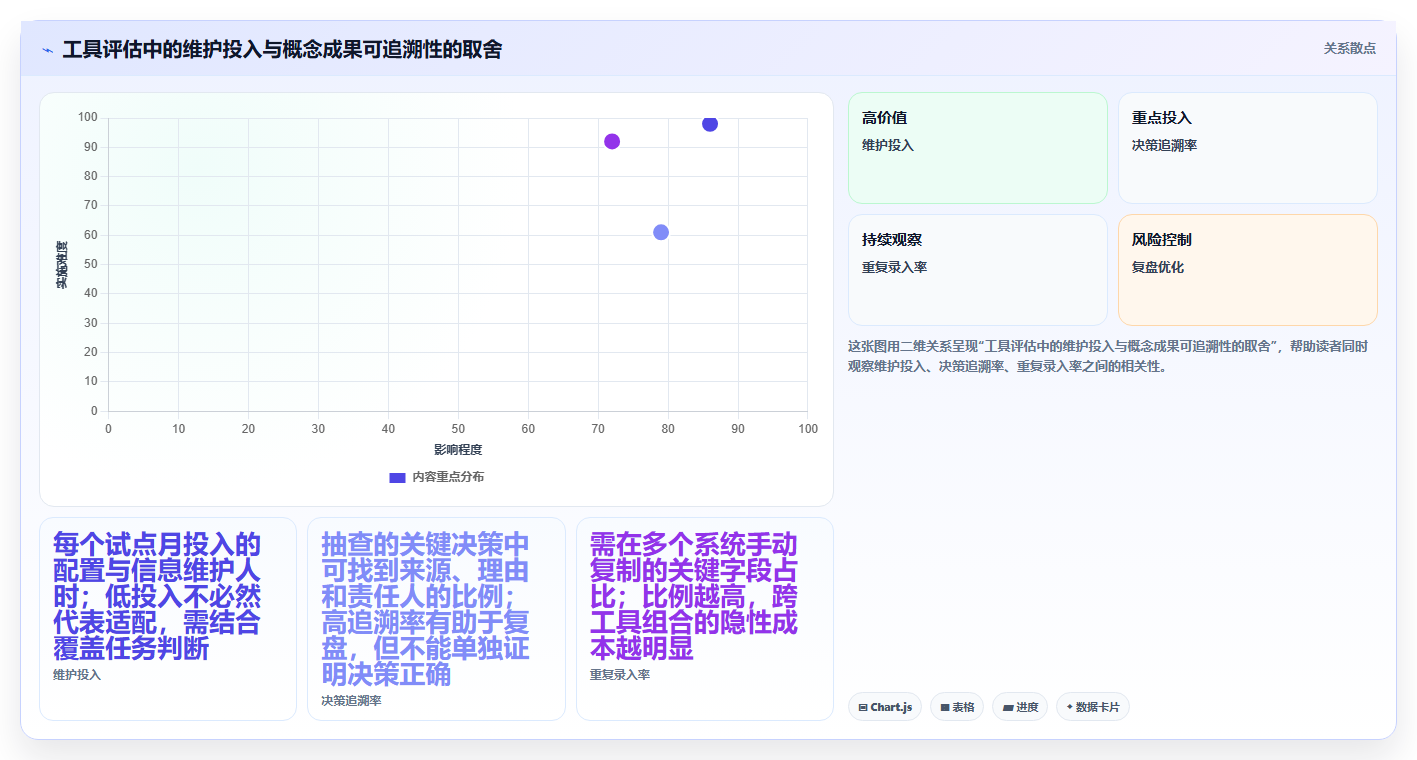Click the 重复录入率 metric card description

694,596
